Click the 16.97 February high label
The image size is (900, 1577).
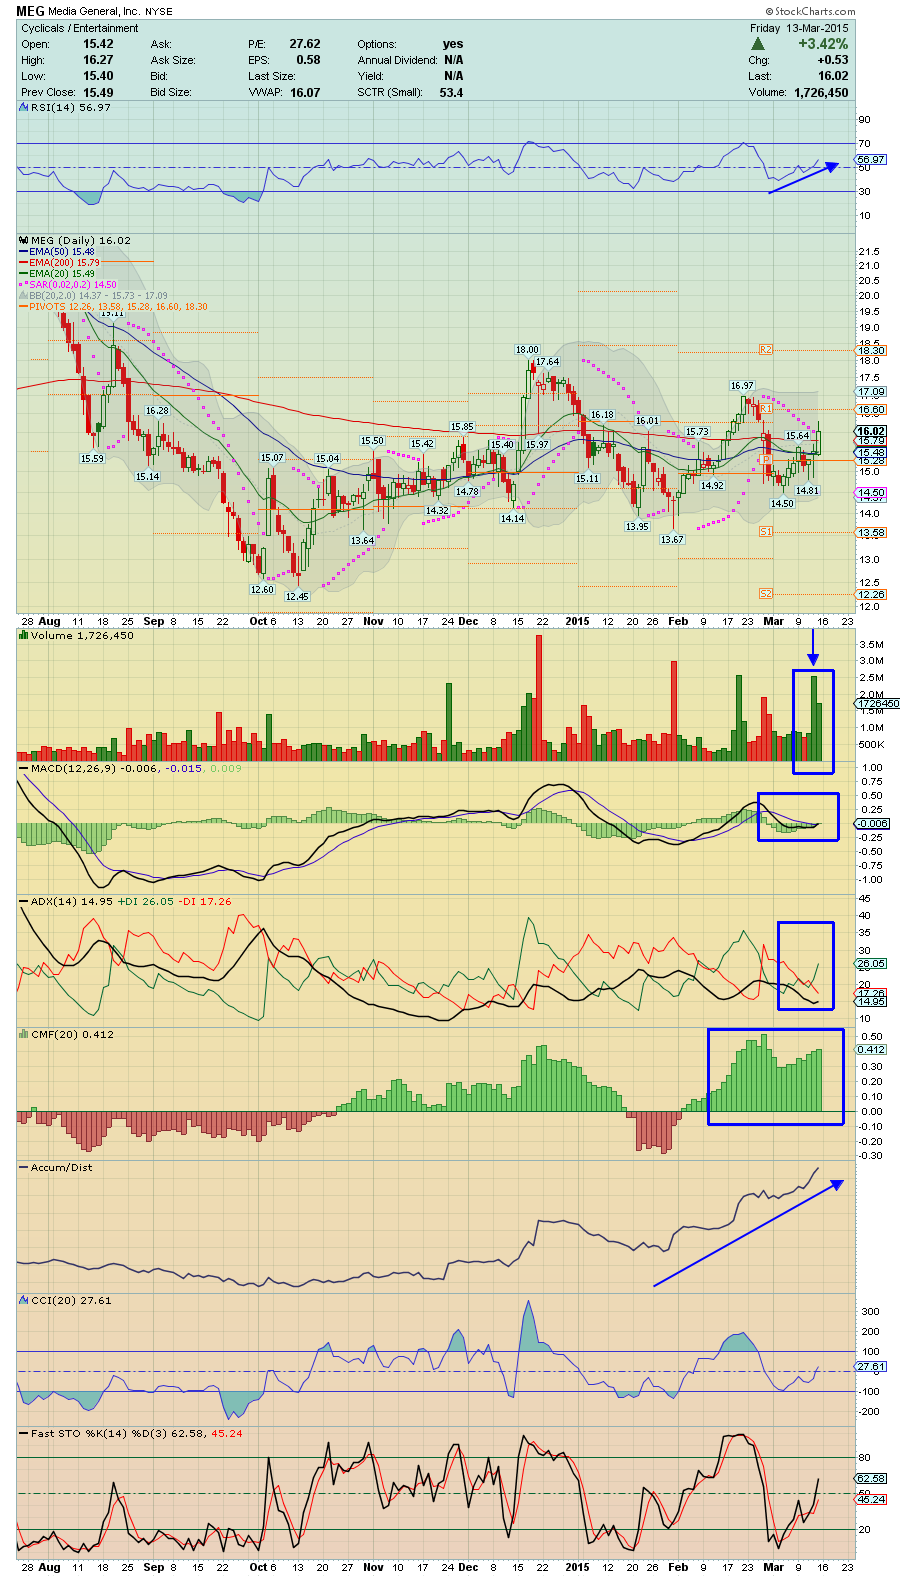pos(742,385)
